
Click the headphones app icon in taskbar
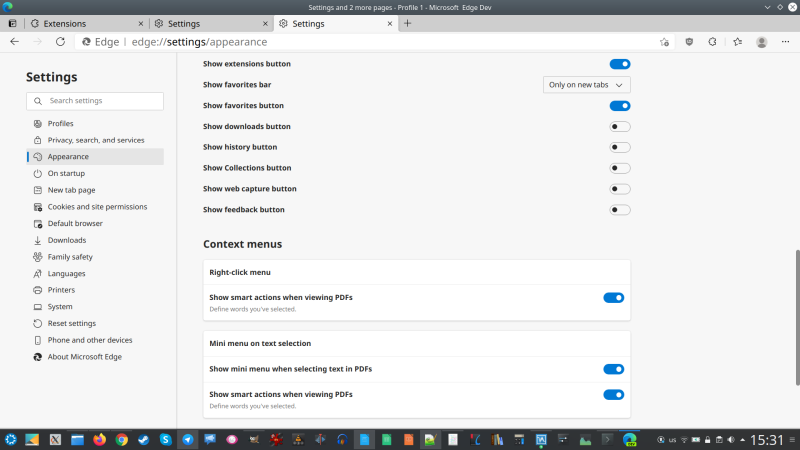pos(342,439)
